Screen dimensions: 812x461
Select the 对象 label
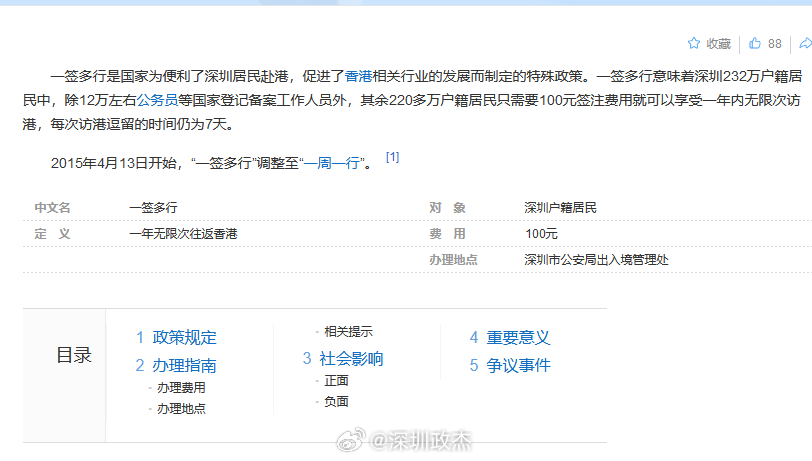click(x=447, y=208)
